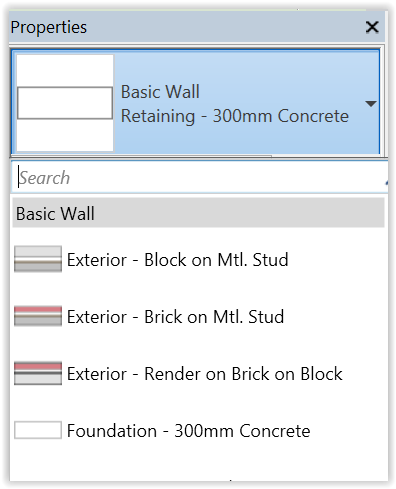This screenshot has width=396, height=489.
Task: Choose Exterior - Brick on Mtl. Stud type
Action: tap(175, 316)
